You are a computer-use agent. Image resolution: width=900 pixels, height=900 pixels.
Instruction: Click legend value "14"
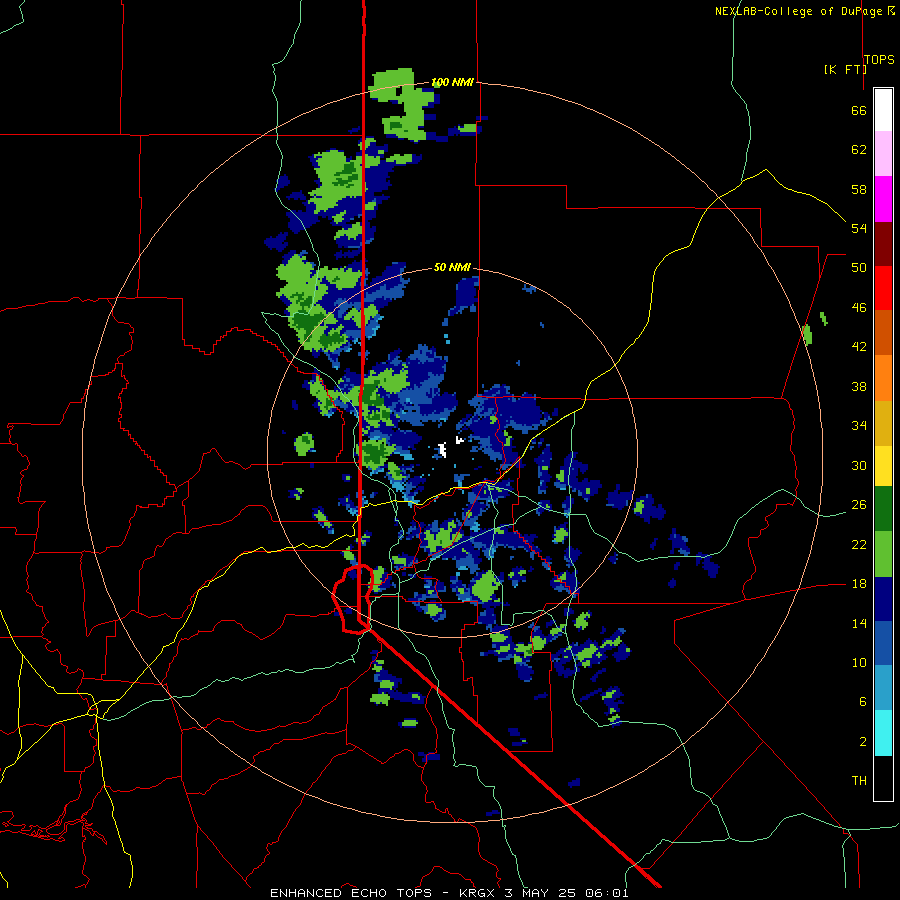click(x=859, y=623)
